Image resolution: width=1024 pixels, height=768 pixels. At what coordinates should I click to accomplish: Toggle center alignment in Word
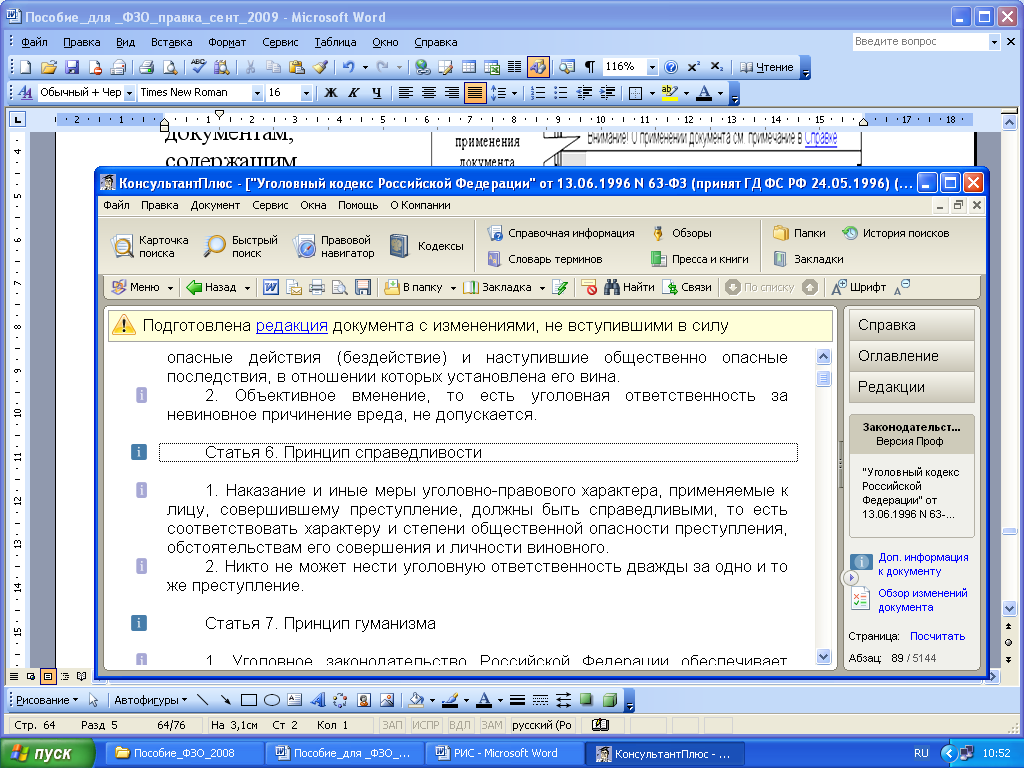tap(428, 93)
